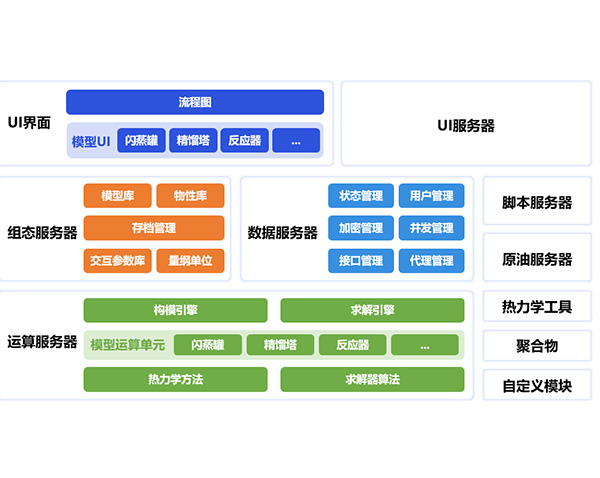600x478 pixels.
Task: Select the 自定义模块 box
Action: [x=537, y=385]
